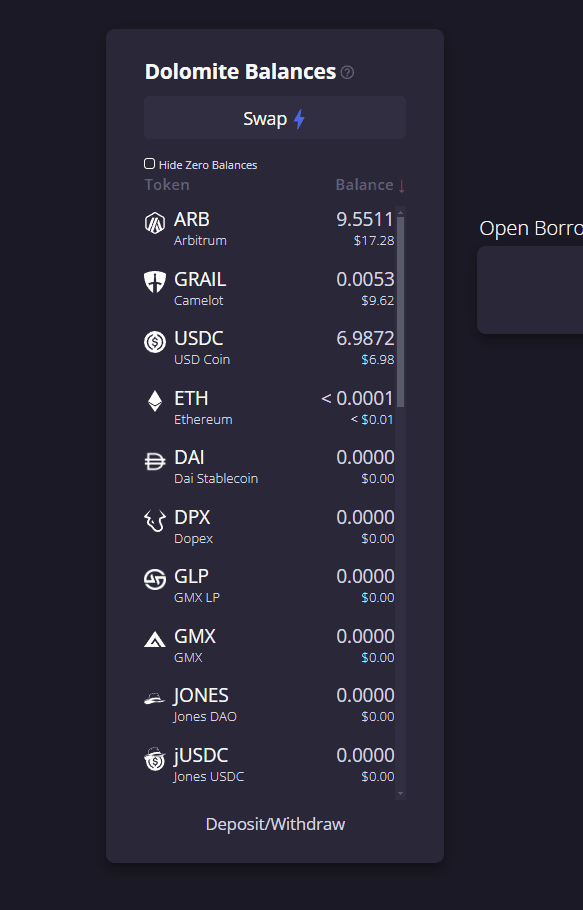The image size is (583, 910).
Task: Click the DPX Dopex bull icon
Action: click(154, 521)
